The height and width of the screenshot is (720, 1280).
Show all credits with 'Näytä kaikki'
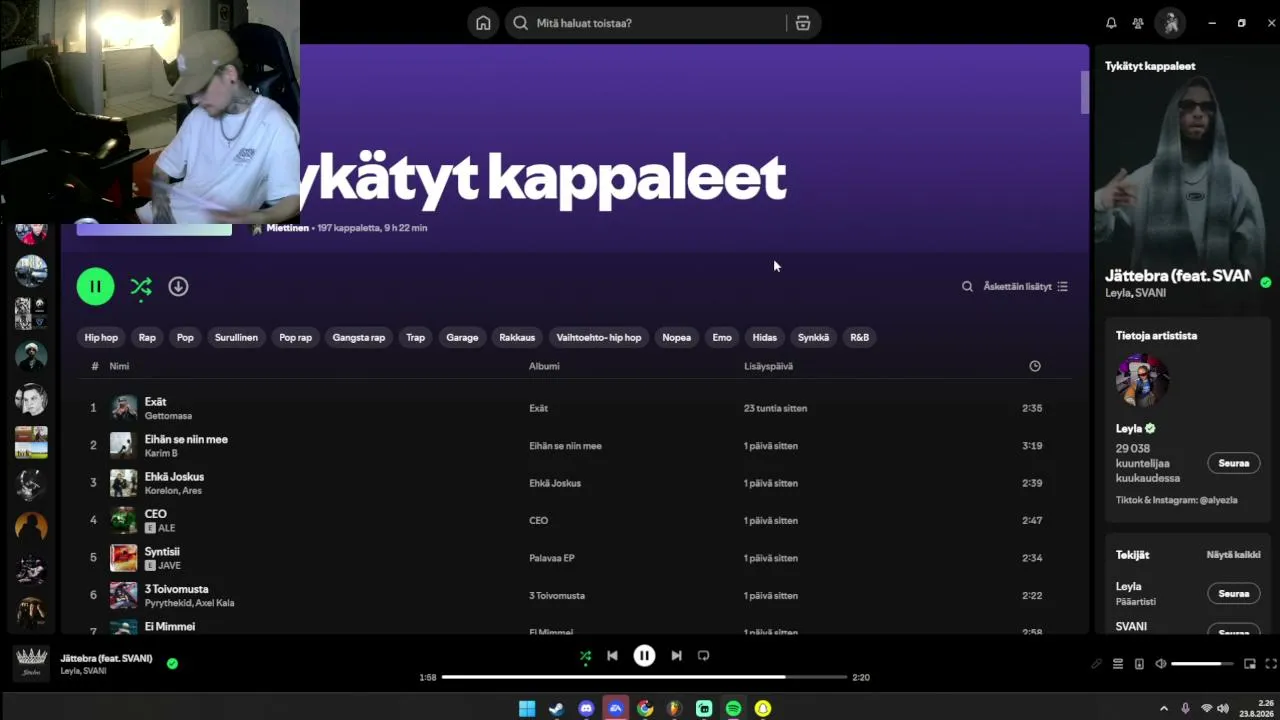[x=1233, y=555]
